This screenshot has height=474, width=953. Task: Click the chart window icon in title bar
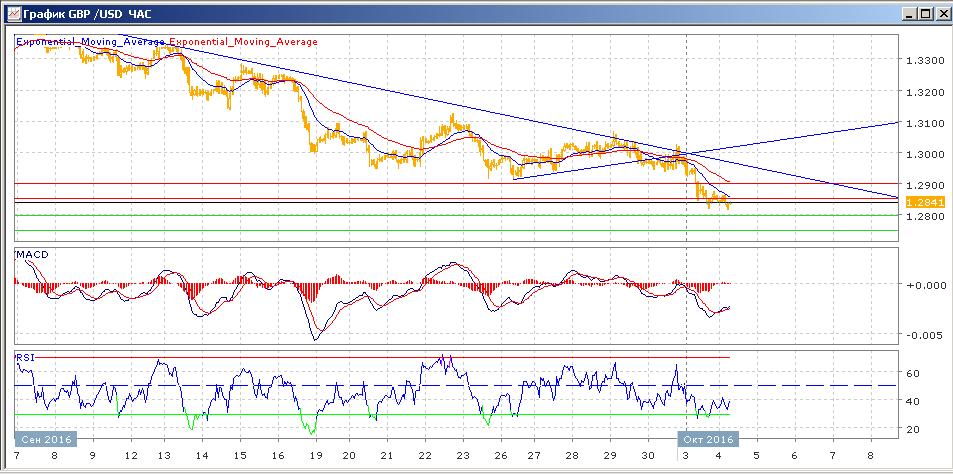13,13
